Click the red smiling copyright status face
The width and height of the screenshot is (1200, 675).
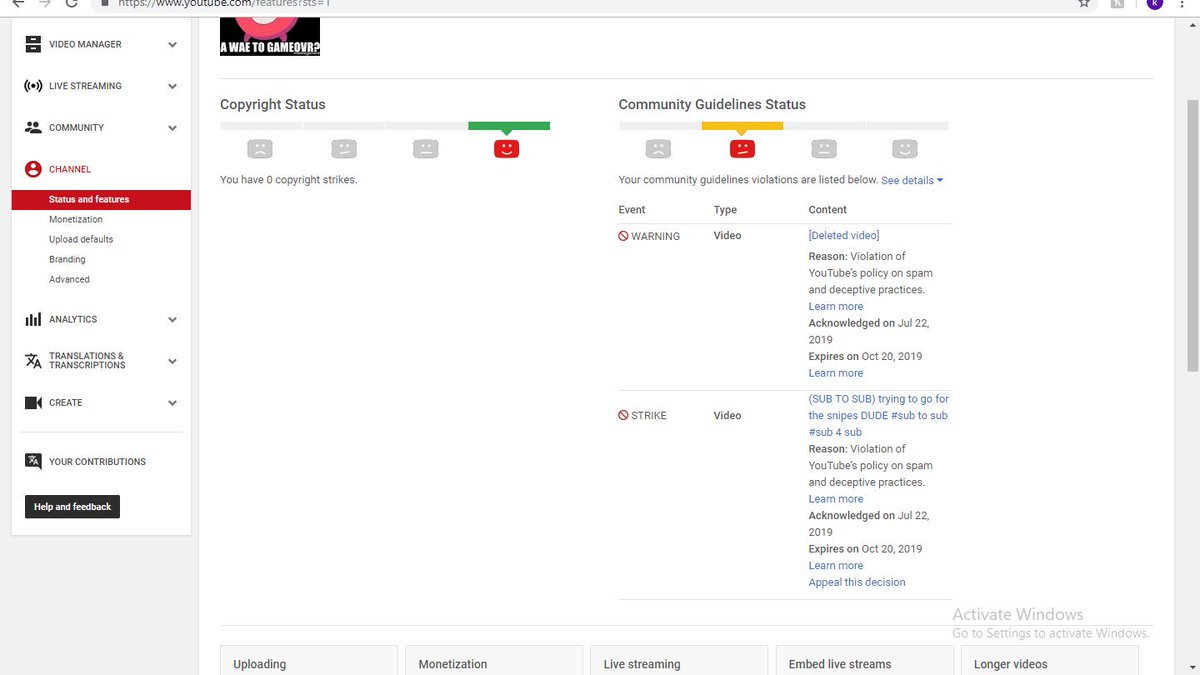pos(507,149)
